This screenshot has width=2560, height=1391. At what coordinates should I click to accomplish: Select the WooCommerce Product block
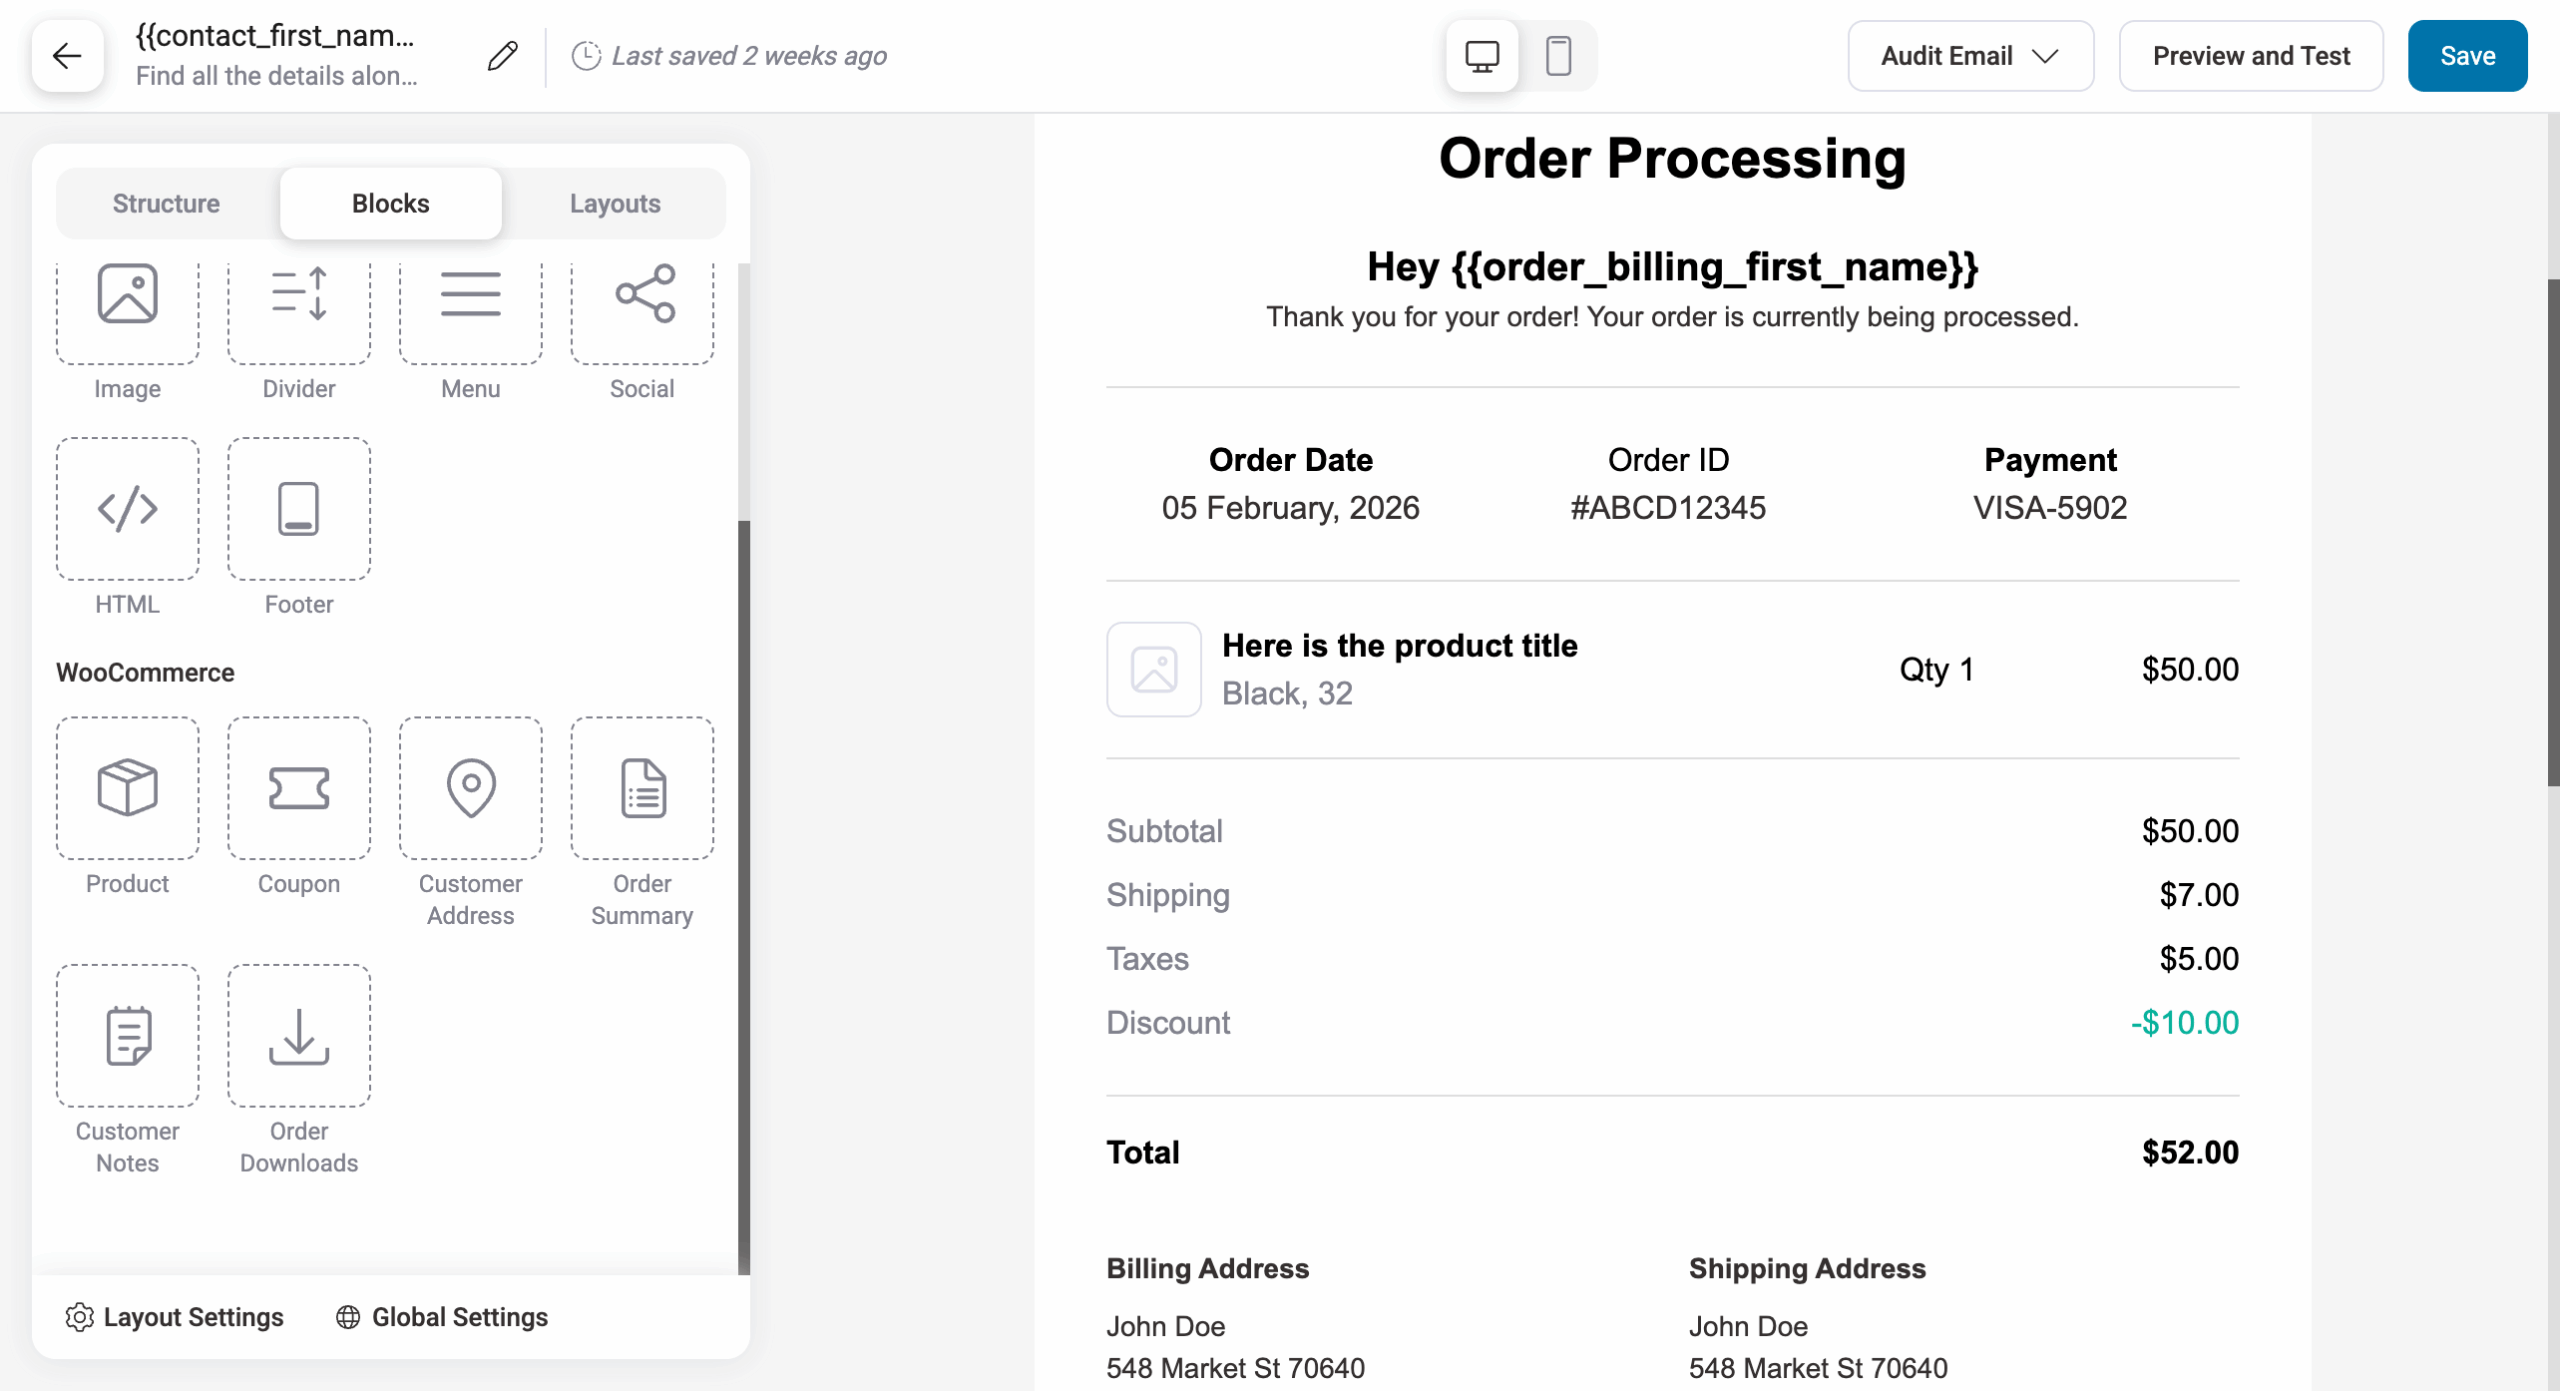coord(127,787)
